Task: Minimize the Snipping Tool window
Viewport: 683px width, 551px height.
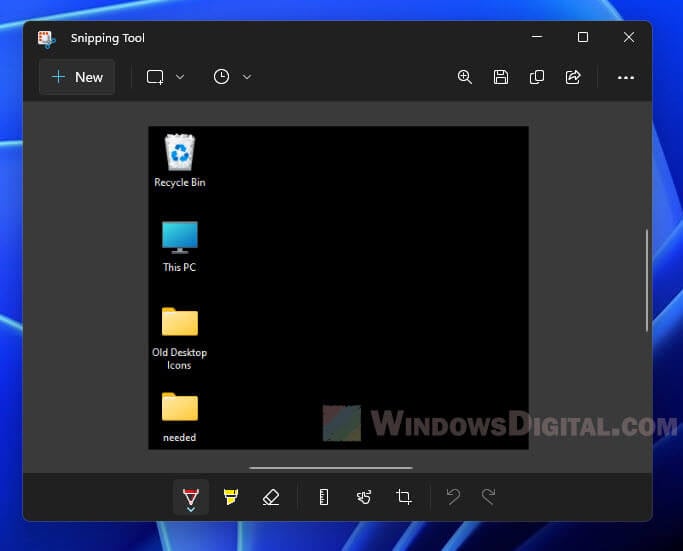Action: 537,37
